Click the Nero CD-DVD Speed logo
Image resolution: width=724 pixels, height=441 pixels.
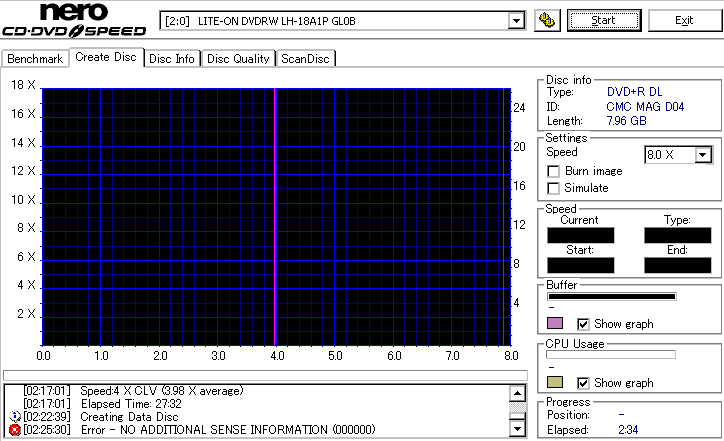tap(74, 19)
